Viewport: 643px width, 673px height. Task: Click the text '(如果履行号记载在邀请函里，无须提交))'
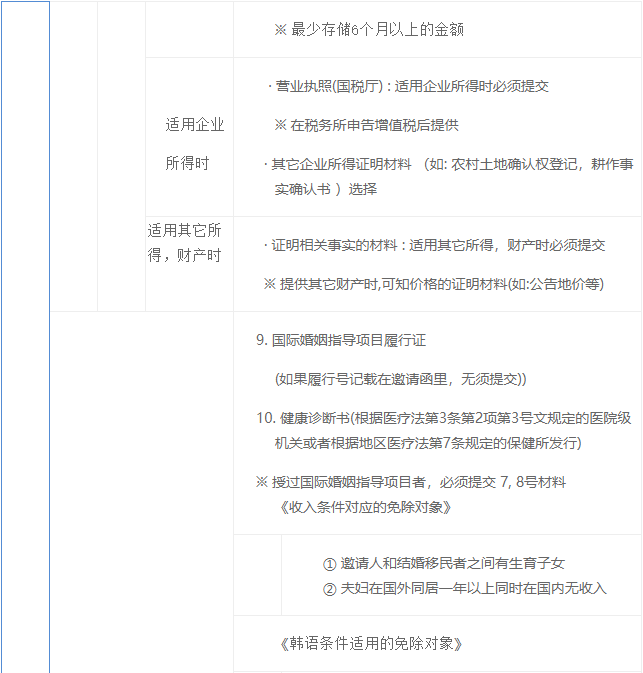tap(400, 379)
